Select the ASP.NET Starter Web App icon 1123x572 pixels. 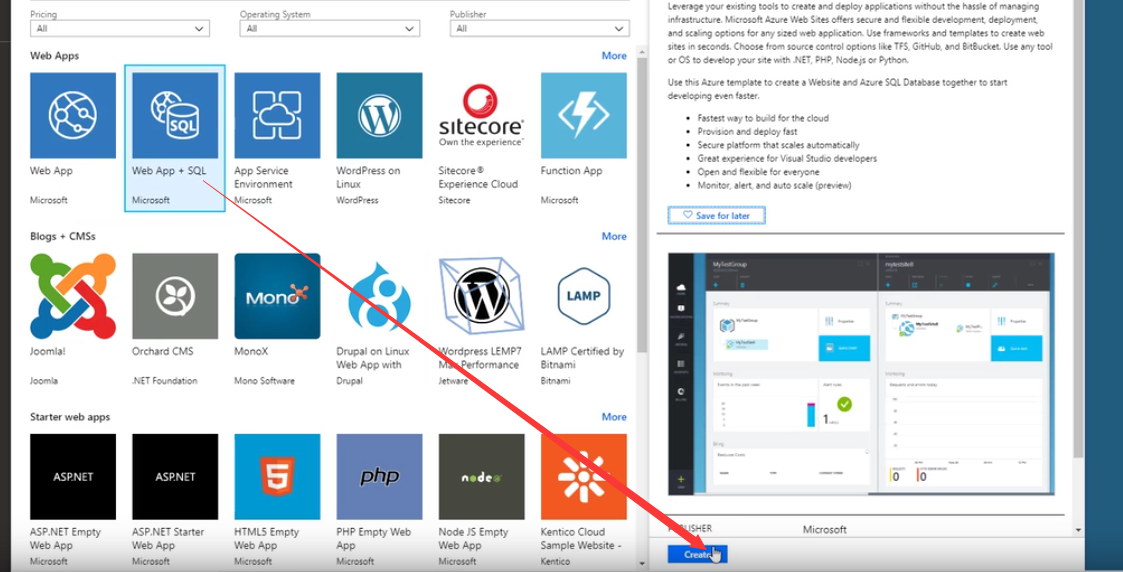pyautogui.click(x=175, y=477)
